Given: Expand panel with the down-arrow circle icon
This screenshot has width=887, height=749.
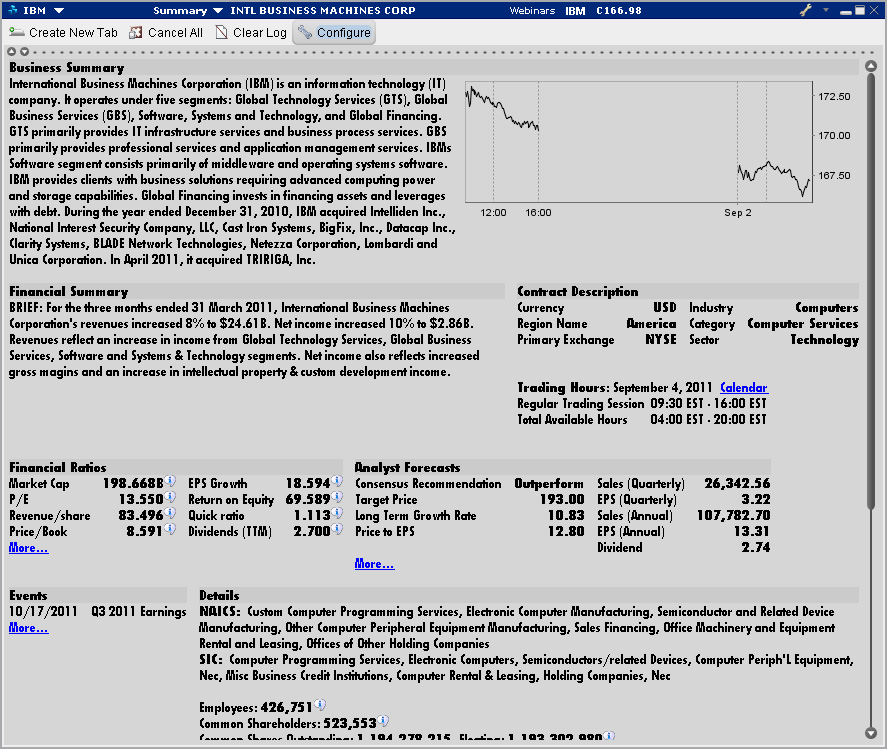Looking at the screenshot, I should [x=24, y=51].
